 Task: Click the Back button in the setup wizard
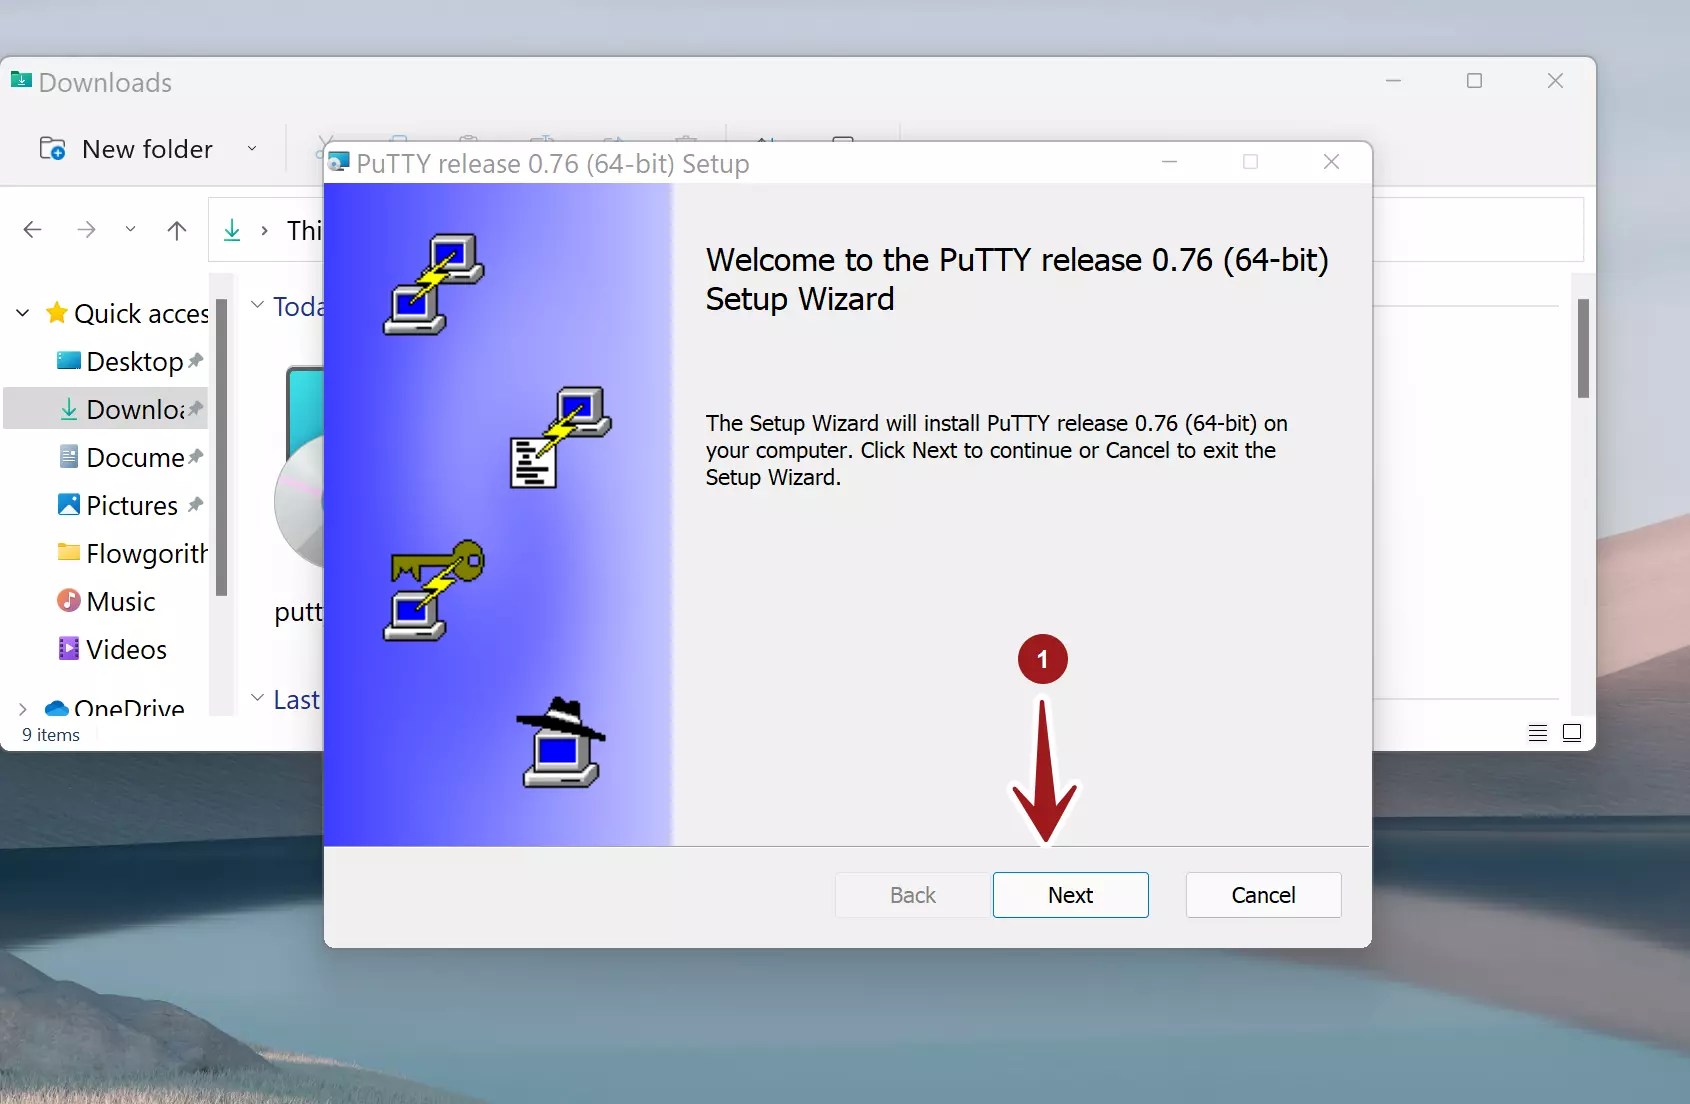[x=911, y=895]
